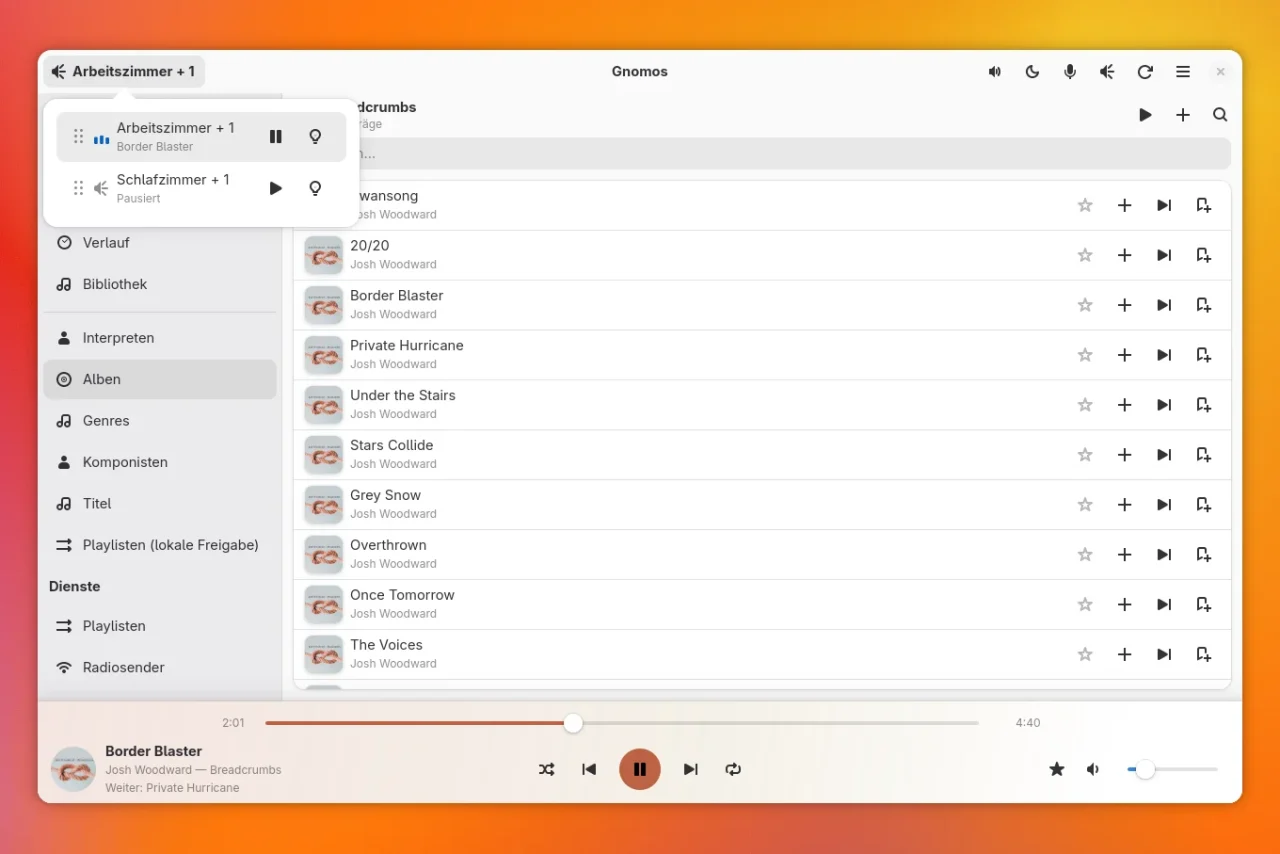Screen dimensions: 1280x854
Task: Favorite the 20/20 track
Action: (1085, 255)
